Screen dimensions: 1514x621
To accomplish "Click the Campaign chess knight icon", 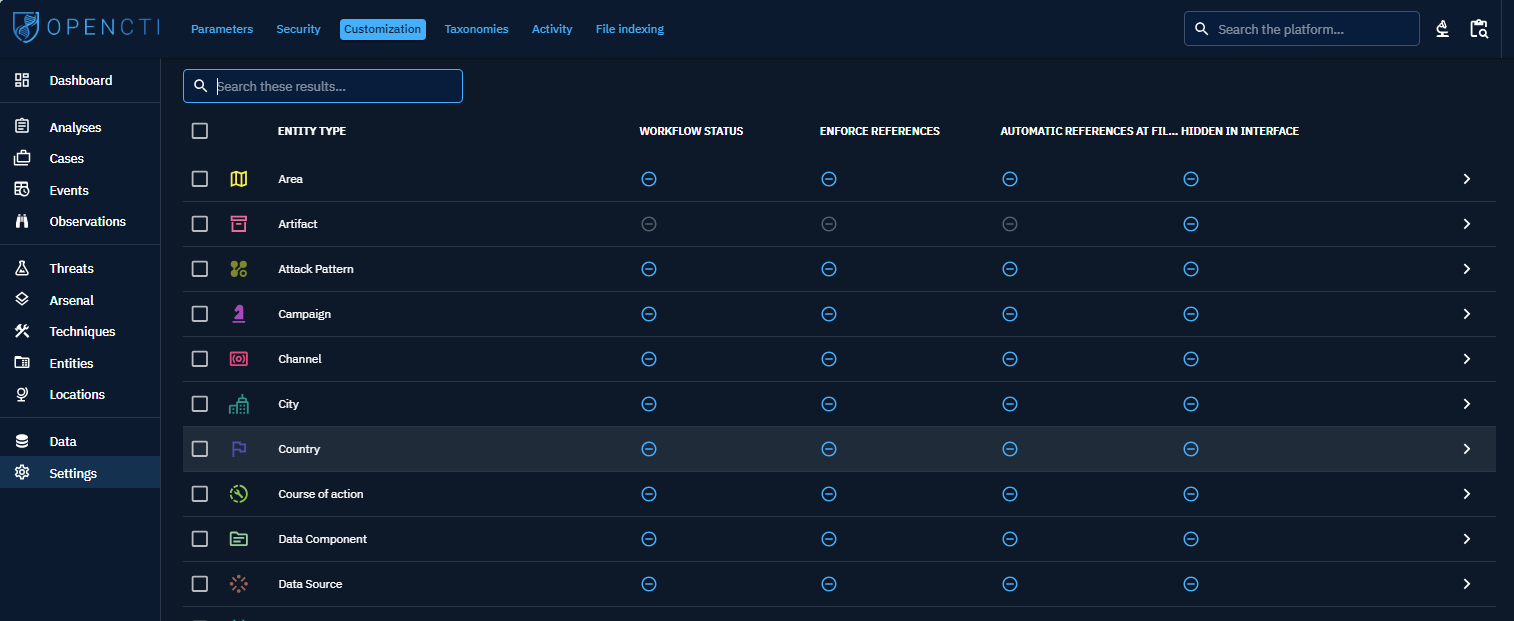I will 238,314.
